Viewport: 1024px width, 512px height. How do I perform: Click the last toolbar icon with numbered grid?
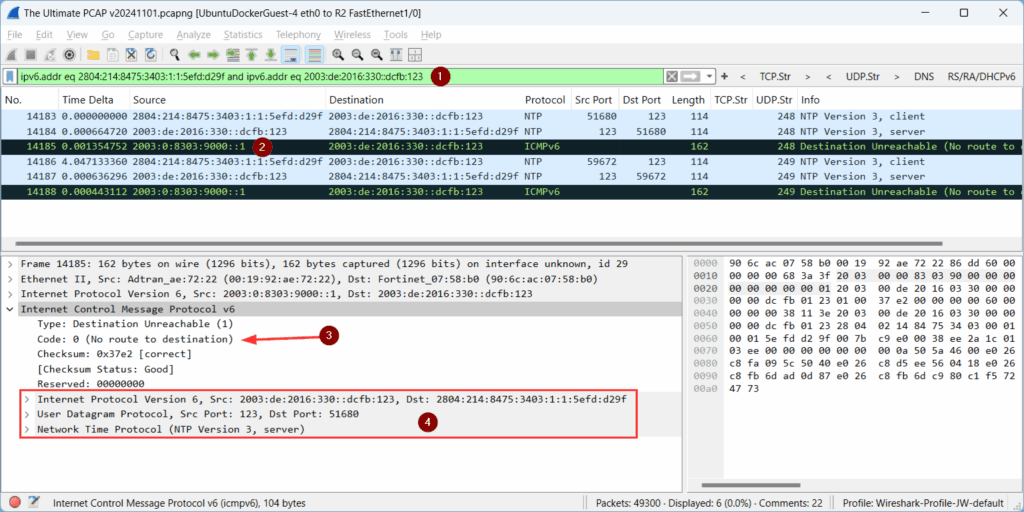(x=415, y=54)
